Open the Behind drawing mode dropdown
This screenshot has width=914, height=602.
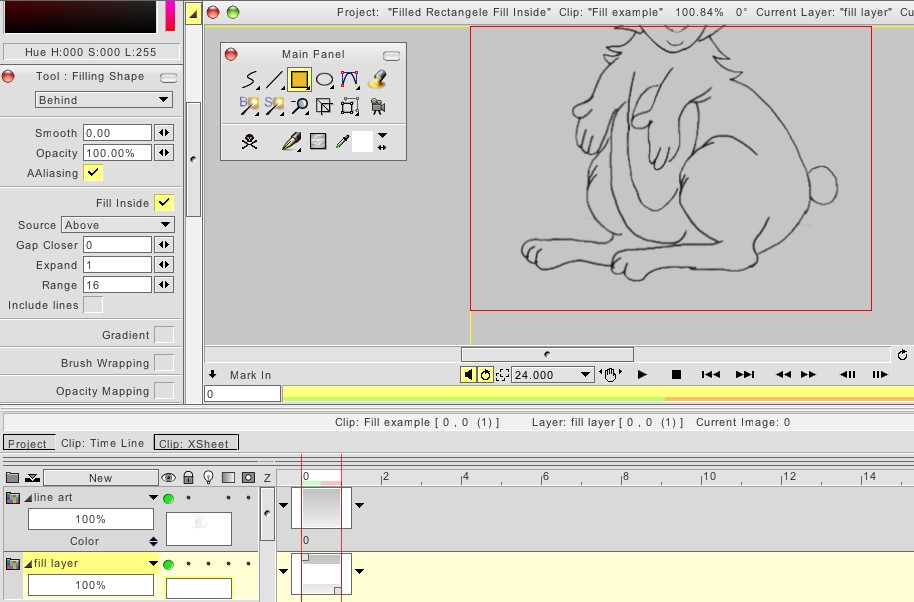coord(104,100)
